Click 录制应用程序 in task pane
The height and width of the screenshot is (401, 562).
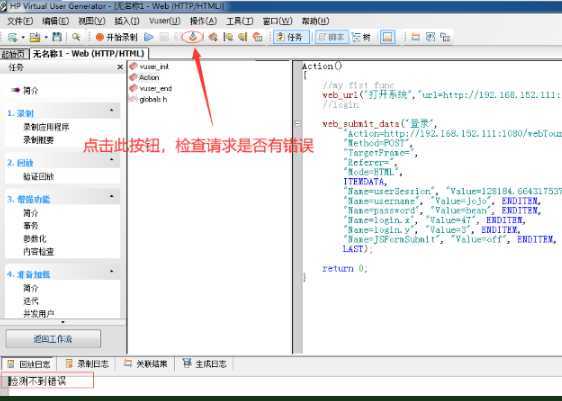(46, 127)
